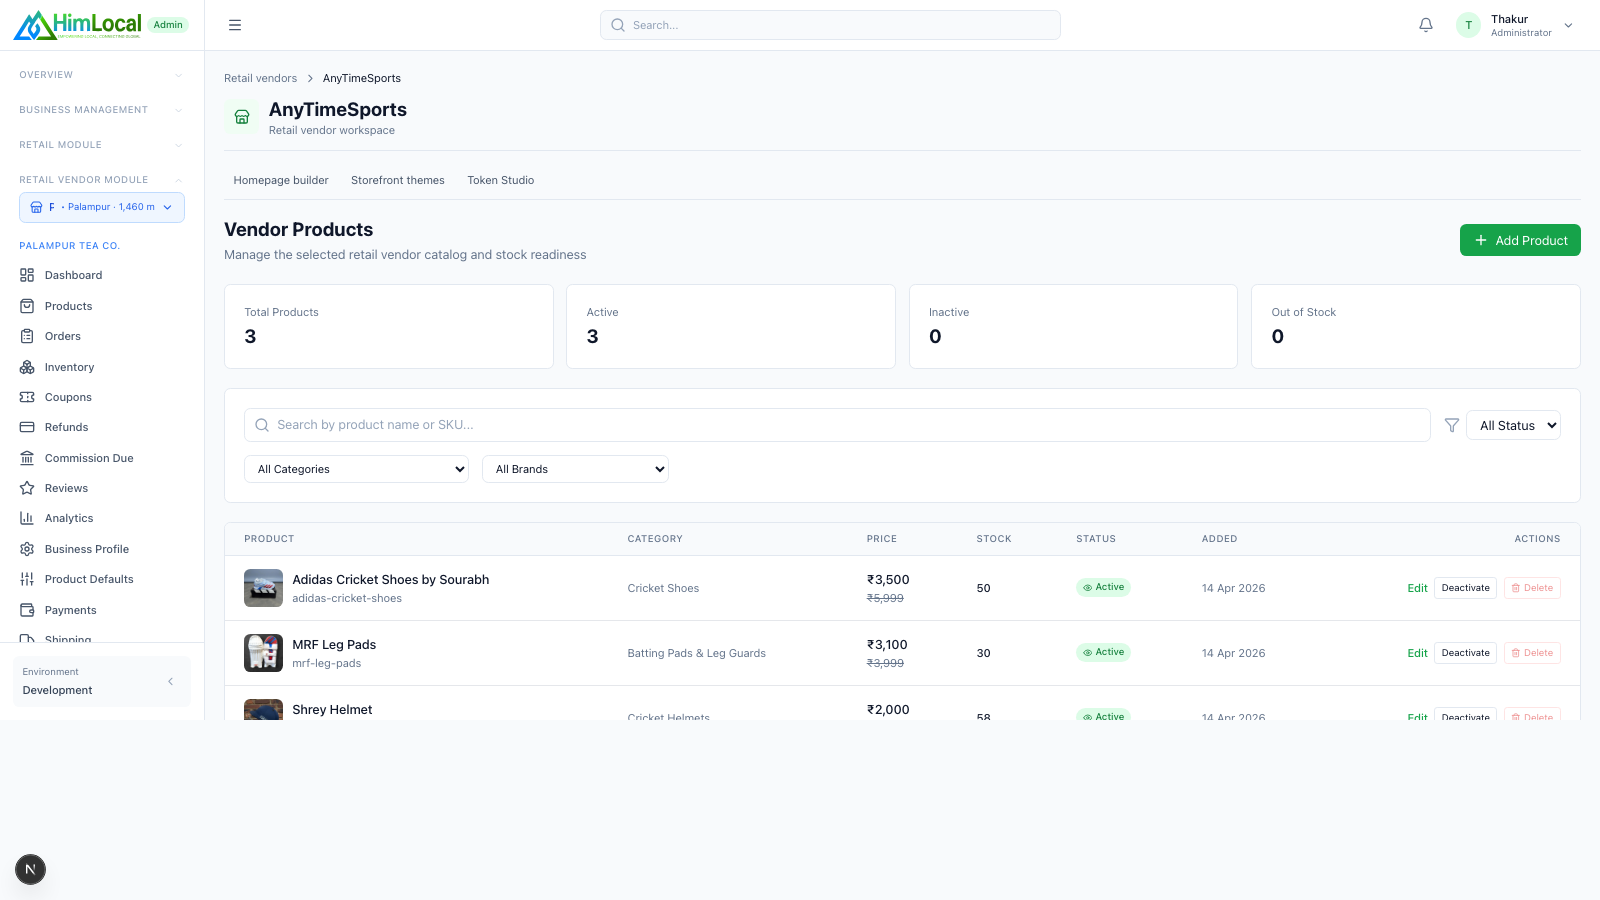1600x900 pixels.
Task: Toggle the hamburger sidebar menu
Action: pyautogui.click(x=235, y=25)
